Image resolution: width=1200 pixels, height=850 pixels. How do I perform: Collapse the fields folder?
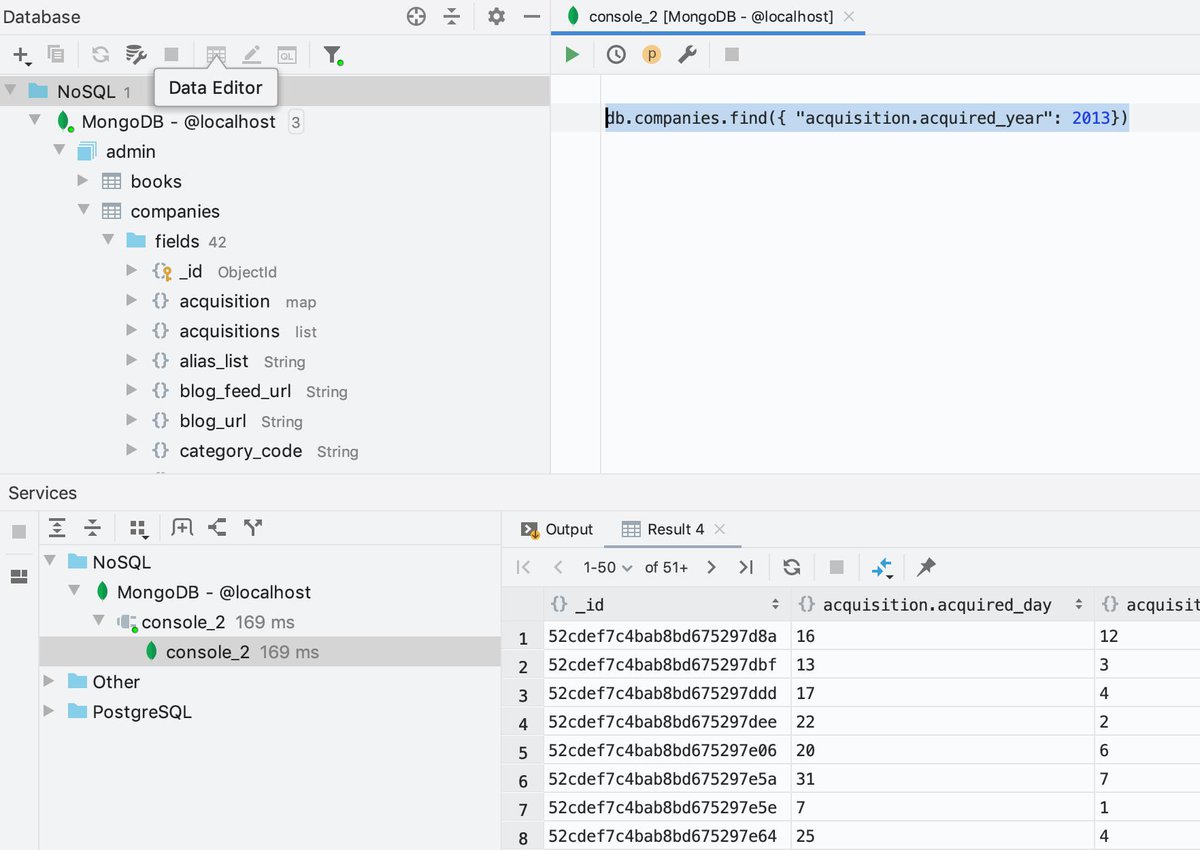click(108, 241)
